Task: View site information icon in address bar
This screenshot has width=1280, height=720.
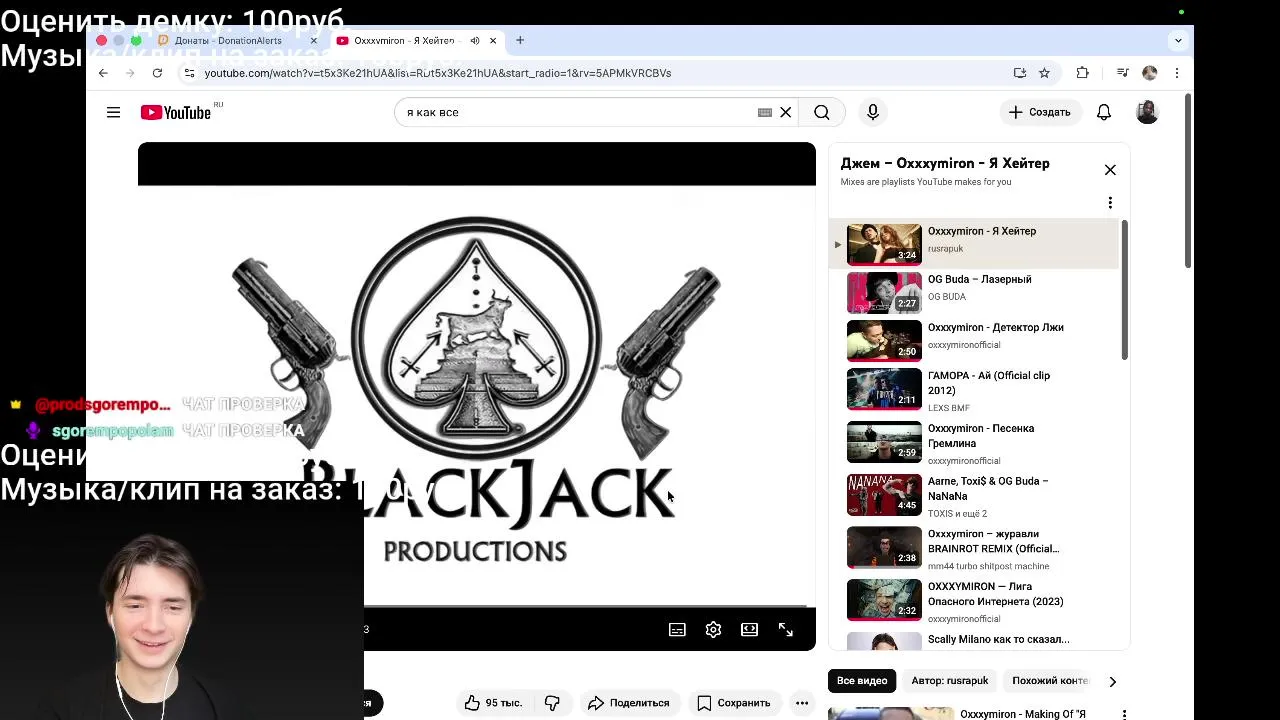Action: click(189, 73)
